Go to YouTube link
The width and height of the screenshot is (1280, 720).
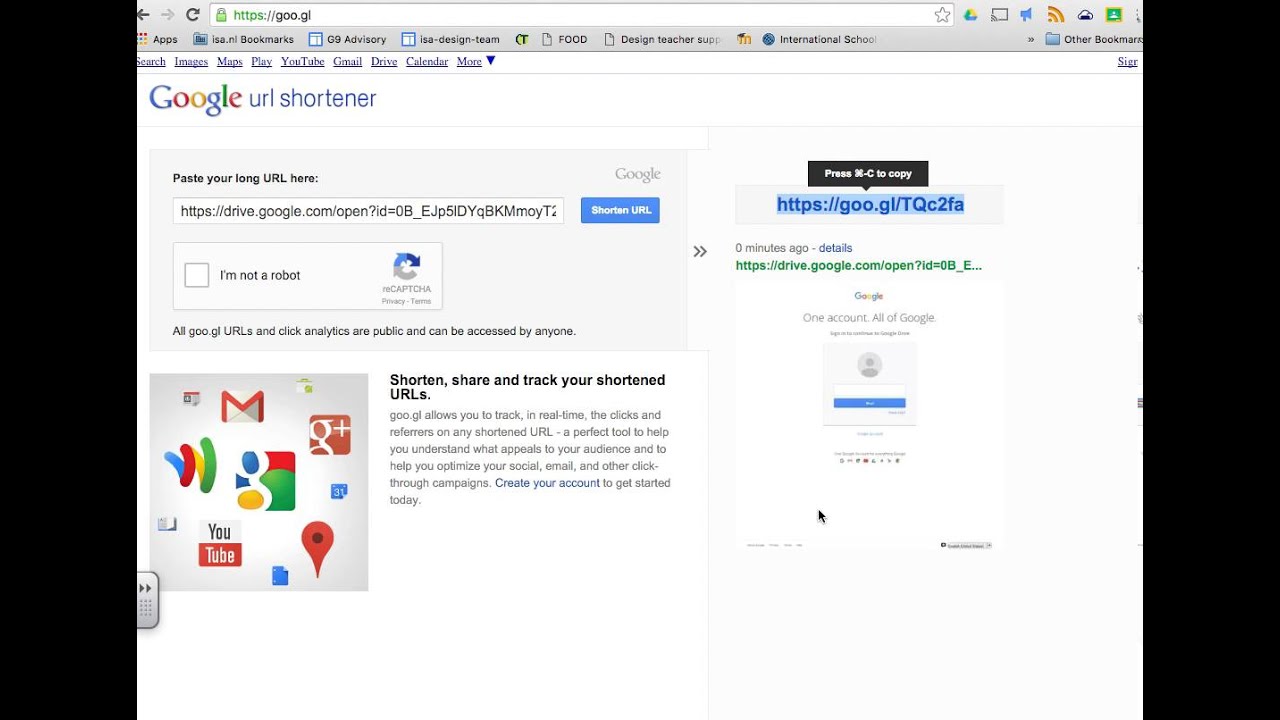(x=303, y=61)
